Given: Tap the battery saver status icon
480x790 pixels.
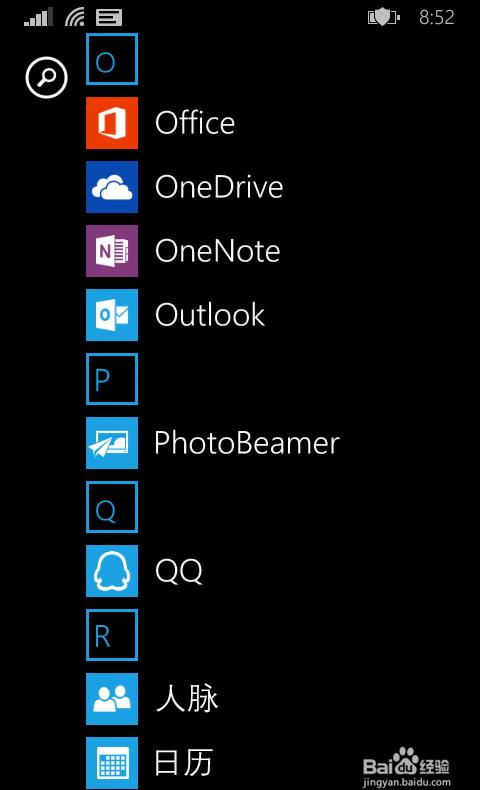Looking at the screenshot, I should coord(383,18).
